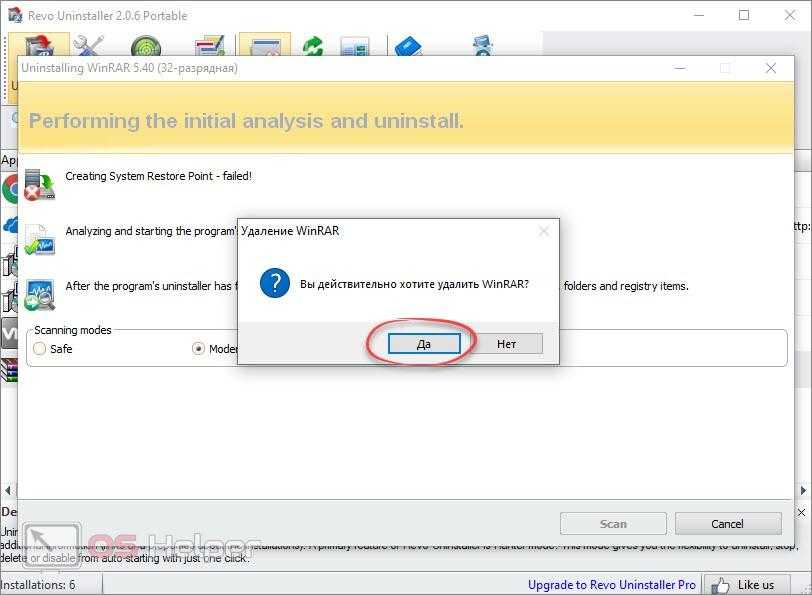This screenshot has height=595, width=812.
Task: Click the System Restore Point failed icon
Action: pyautogui.click(x=39, y=185)
